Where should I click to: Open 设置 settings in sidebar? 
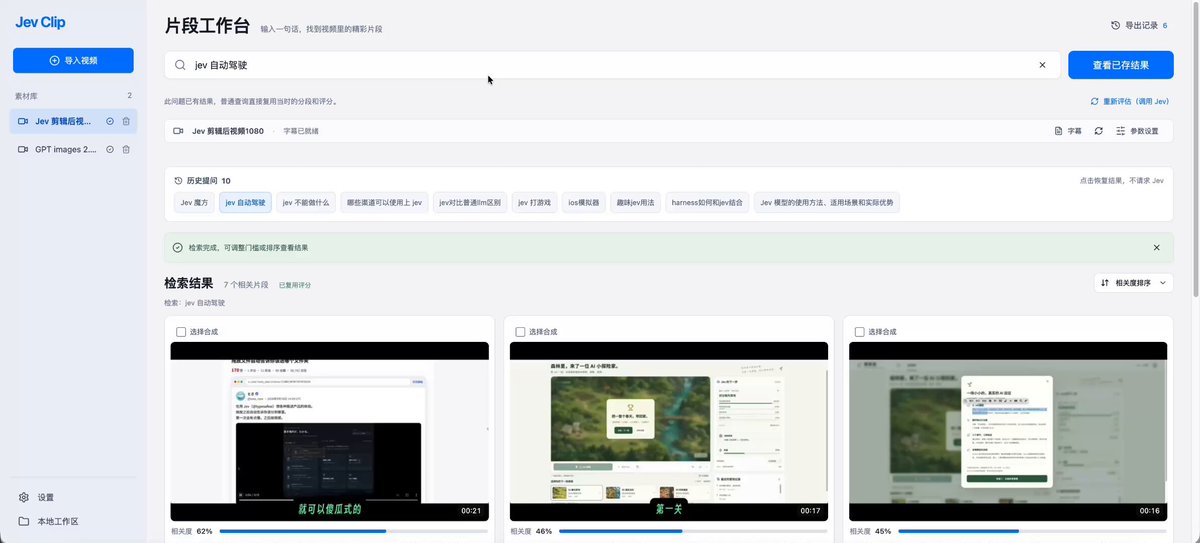pos(36,497)
